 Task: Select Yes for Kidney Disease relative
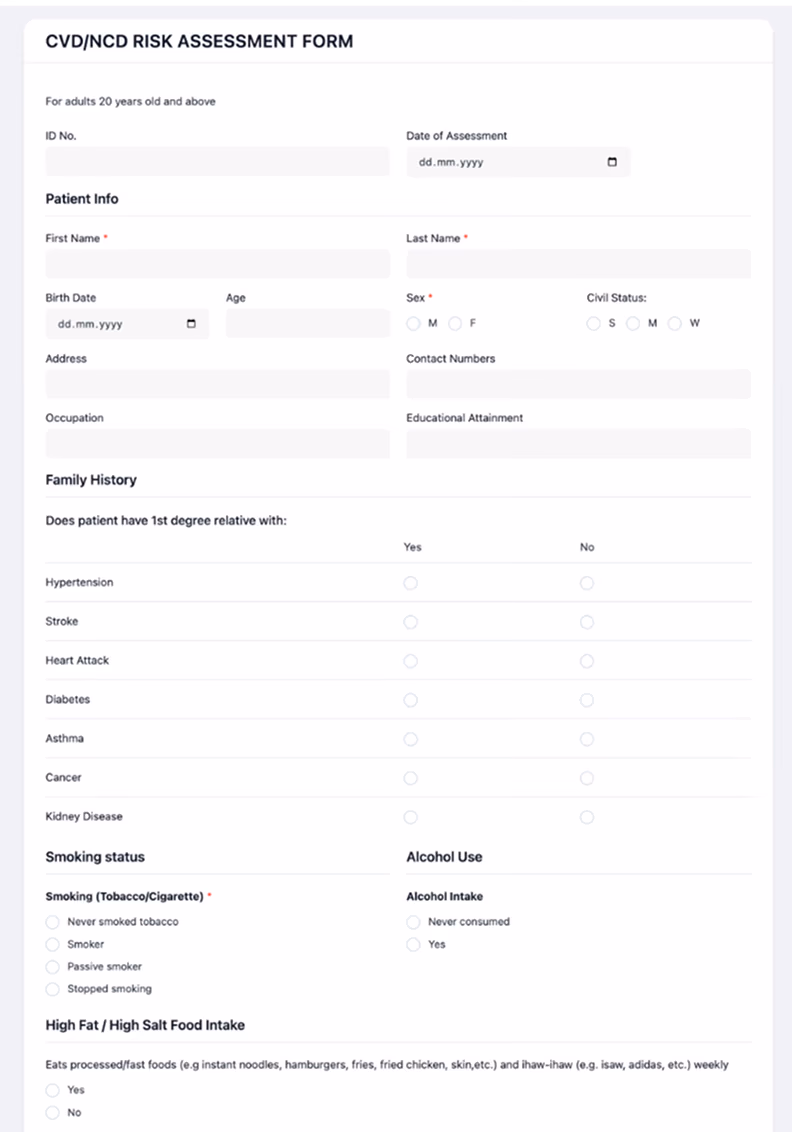(x=411, y=817)
